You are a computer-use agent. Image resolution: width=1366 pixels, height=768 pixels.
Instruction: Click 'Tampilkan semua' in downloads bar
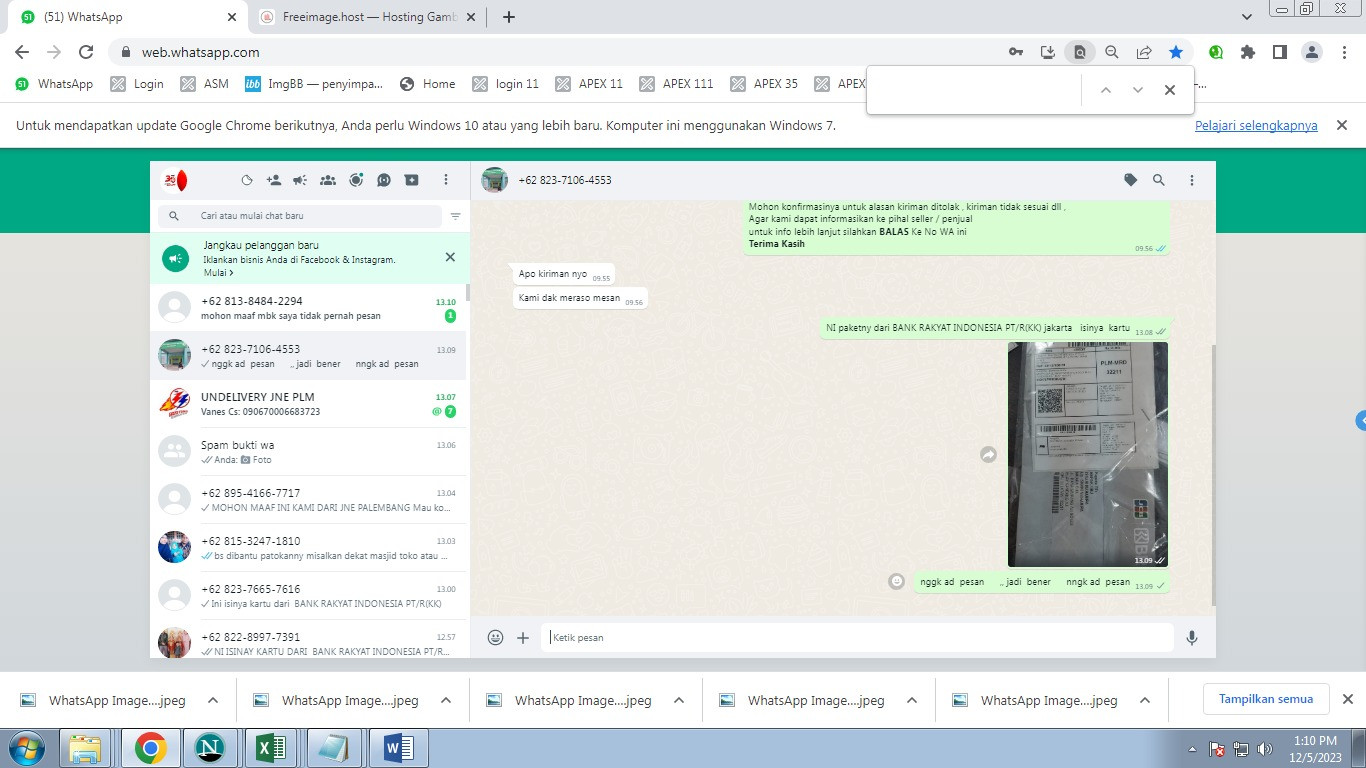click(x=1266, y=699)
